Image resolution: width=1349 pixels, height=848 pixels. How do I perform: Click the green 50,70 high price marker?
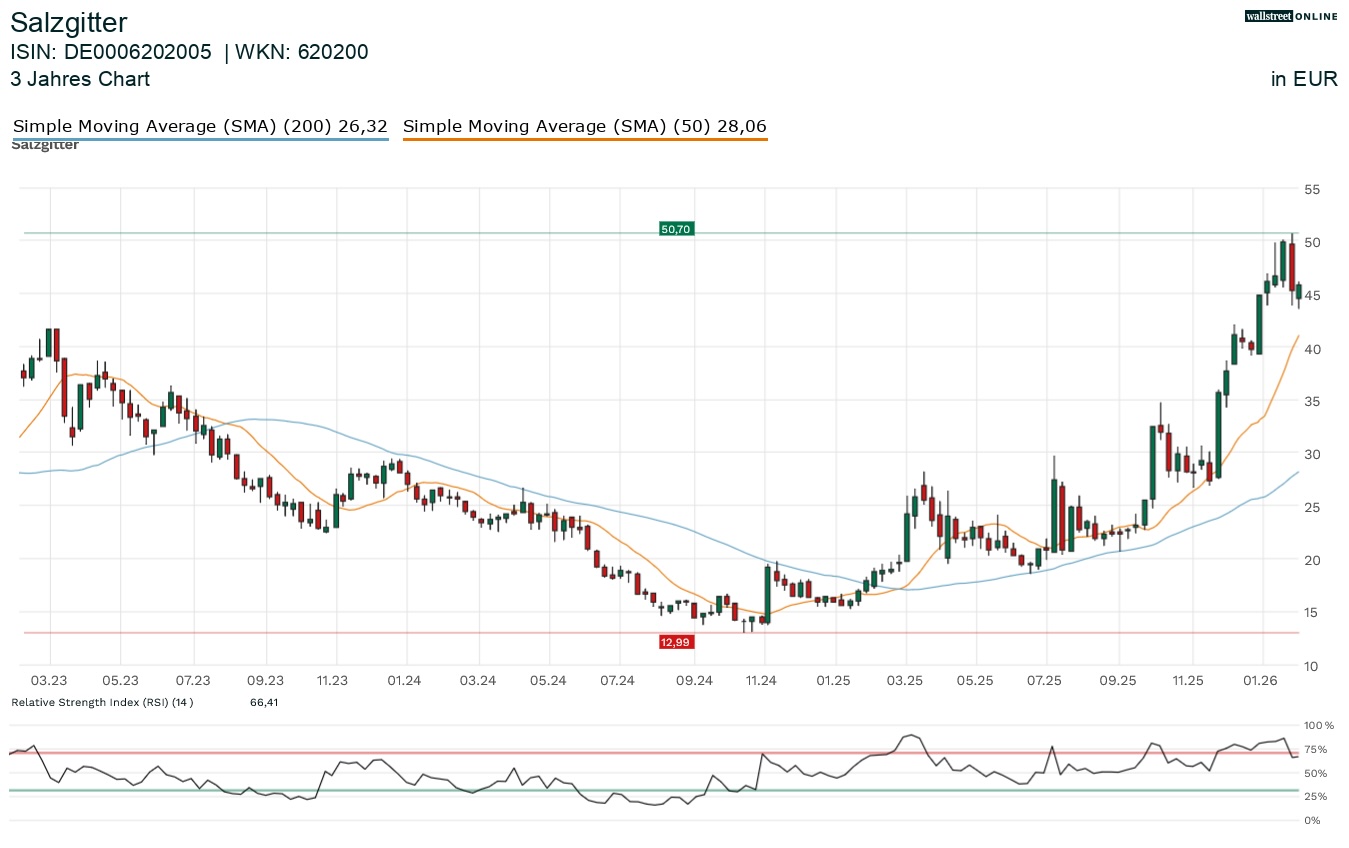(x=676, y=229)
